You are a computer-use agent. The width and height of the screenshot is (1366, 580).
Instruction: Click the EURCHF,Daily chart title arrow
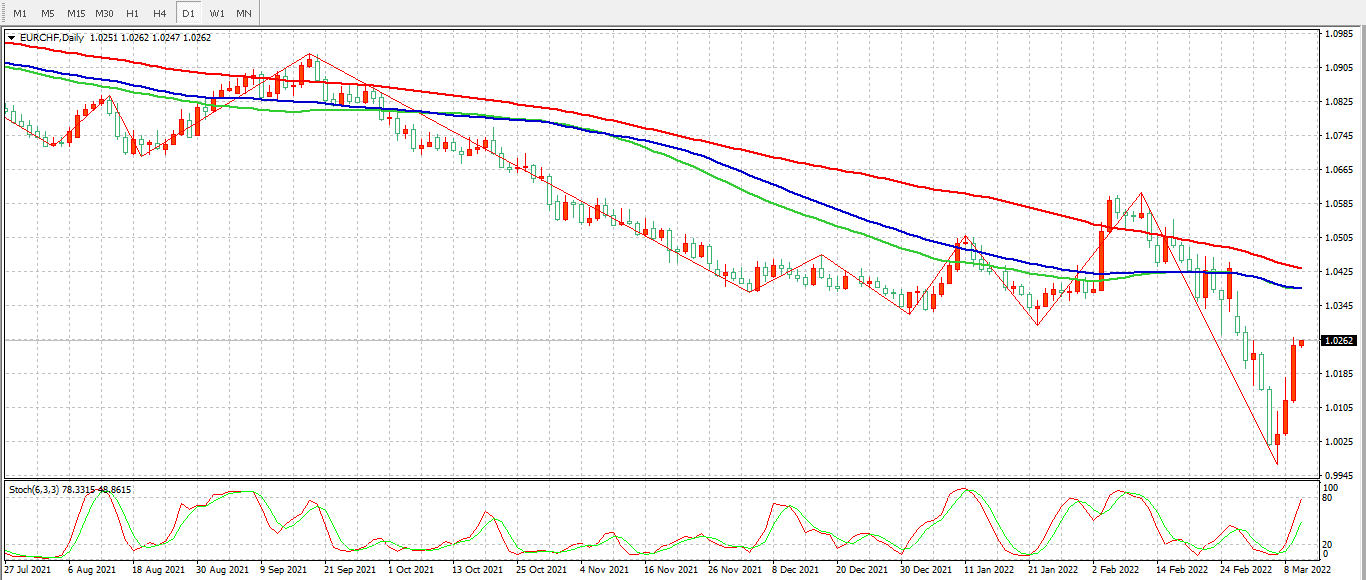coord(11,38)
